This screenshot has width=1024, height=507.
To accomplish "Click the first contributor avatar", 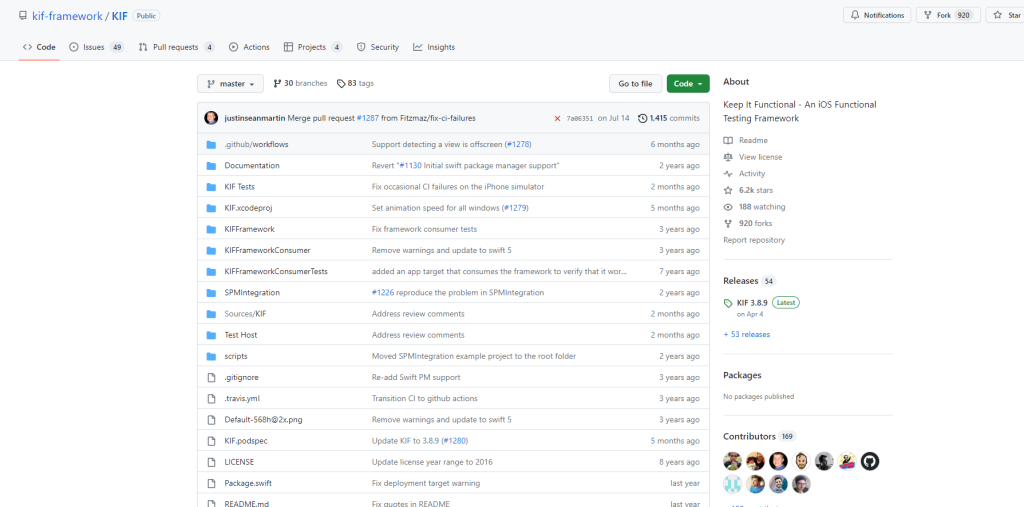I will [x=732, y=461].
